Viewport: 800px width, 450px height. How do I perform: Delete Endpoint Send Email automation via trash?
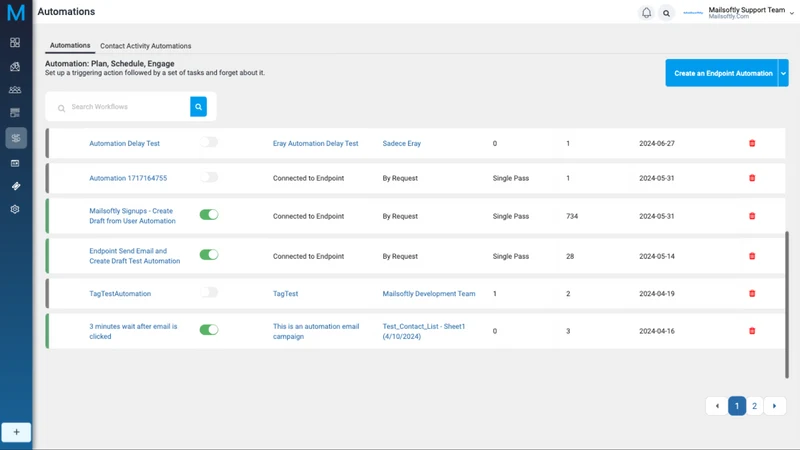752,256
